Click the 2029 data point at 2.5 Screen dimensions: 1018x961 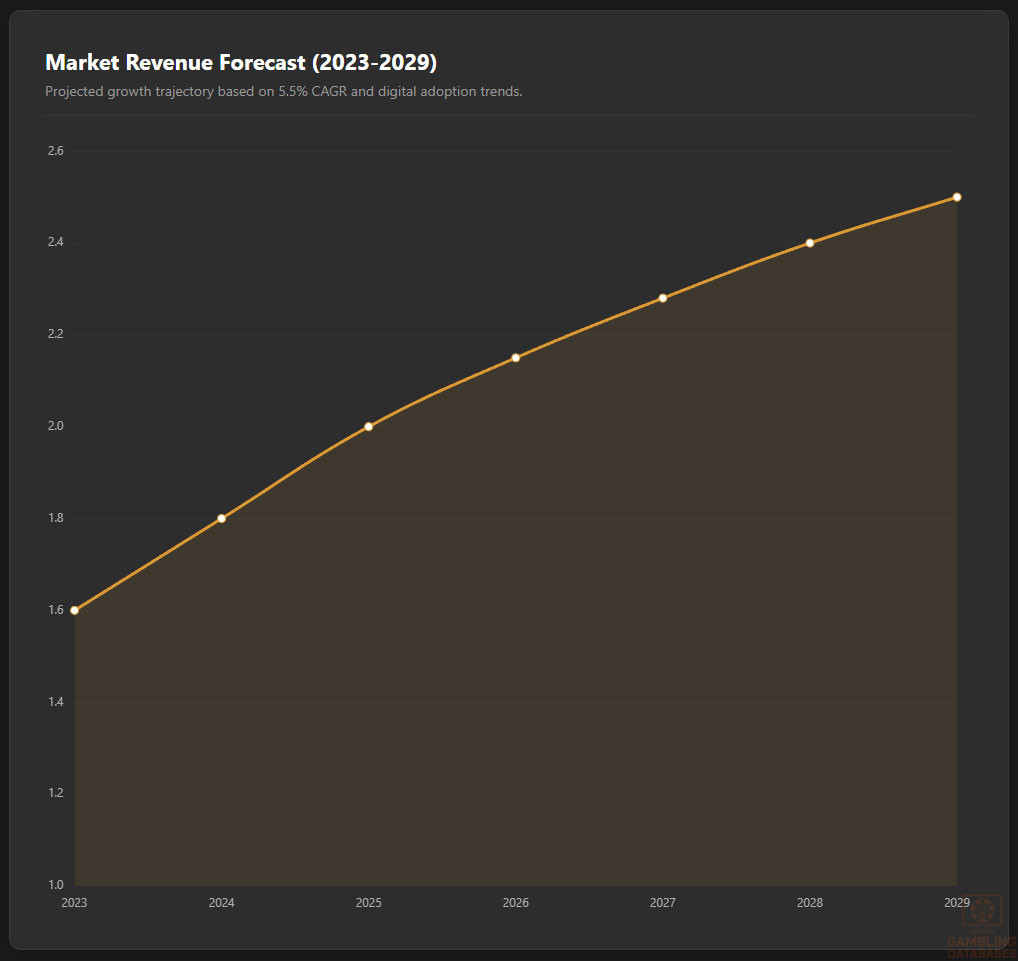(x=957, y=197)
